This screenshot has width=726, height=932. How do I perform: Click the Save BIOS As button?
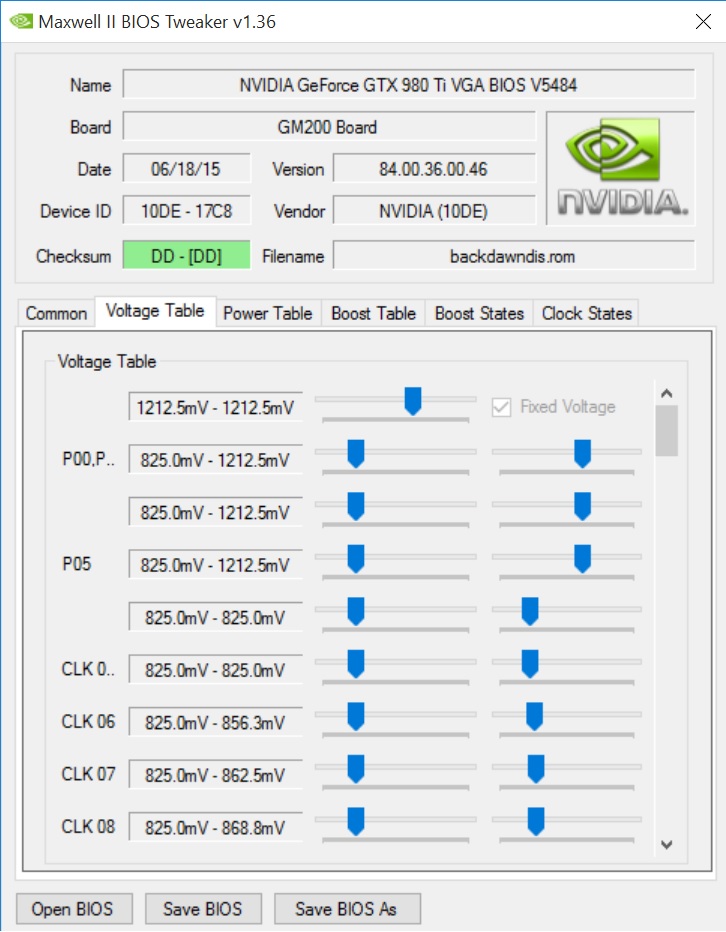(347, 909)
